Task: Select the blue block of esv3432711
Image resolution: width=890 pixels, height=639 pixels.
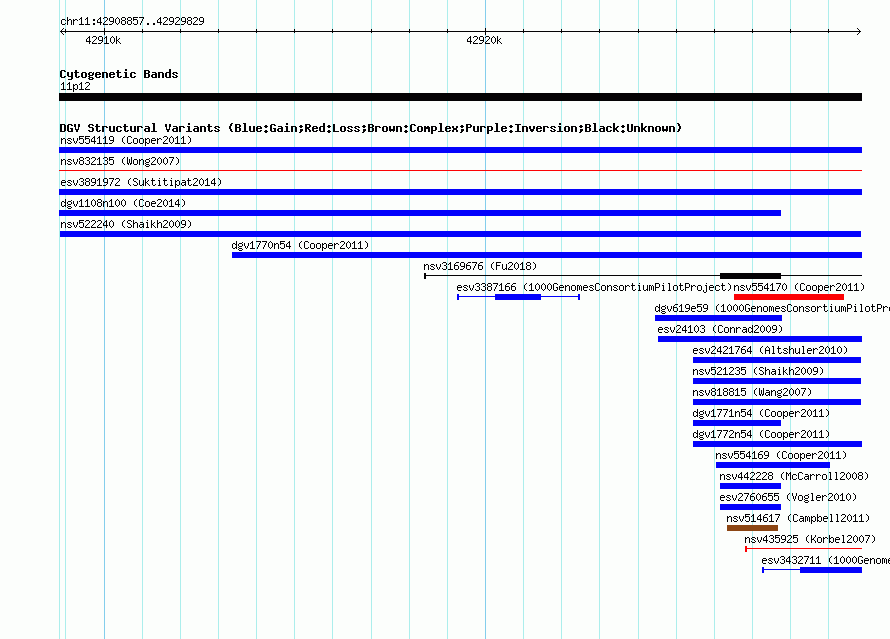Action: click(831, 570)
